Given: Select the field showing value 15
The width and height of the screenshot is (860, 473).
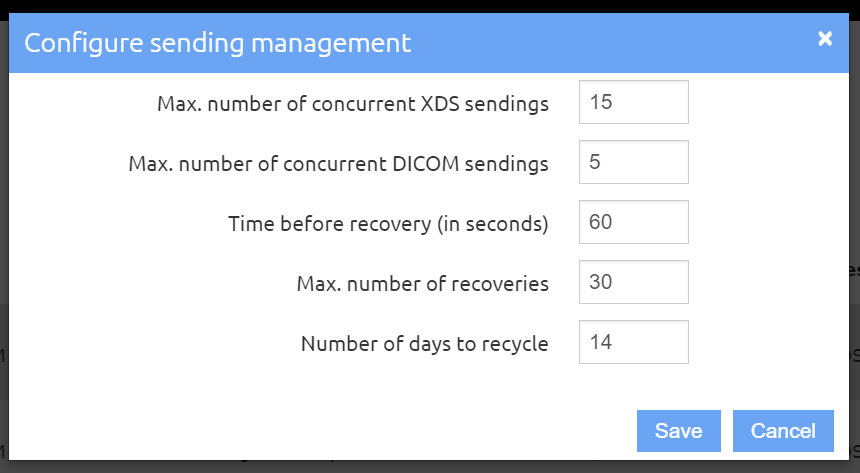Looking at the screenshot, I should [633, 102].
